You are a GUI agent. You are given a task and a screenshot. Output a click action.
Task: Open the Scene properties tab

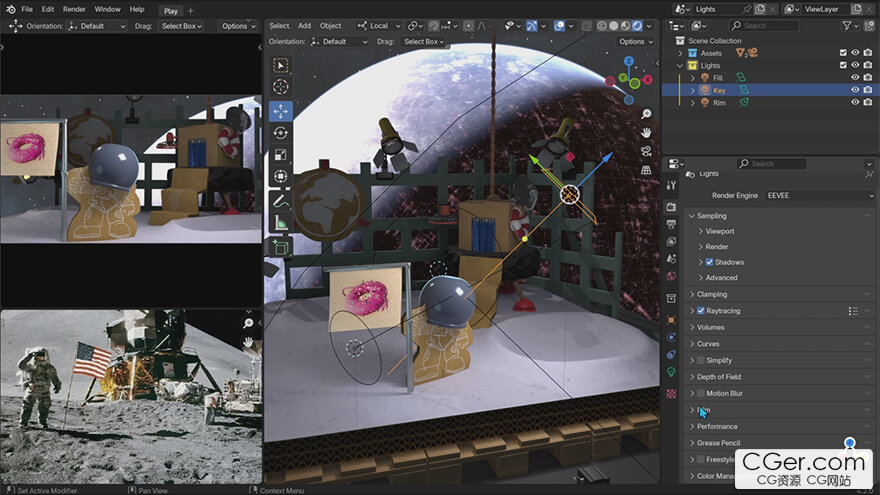click(x=671, y=259)
